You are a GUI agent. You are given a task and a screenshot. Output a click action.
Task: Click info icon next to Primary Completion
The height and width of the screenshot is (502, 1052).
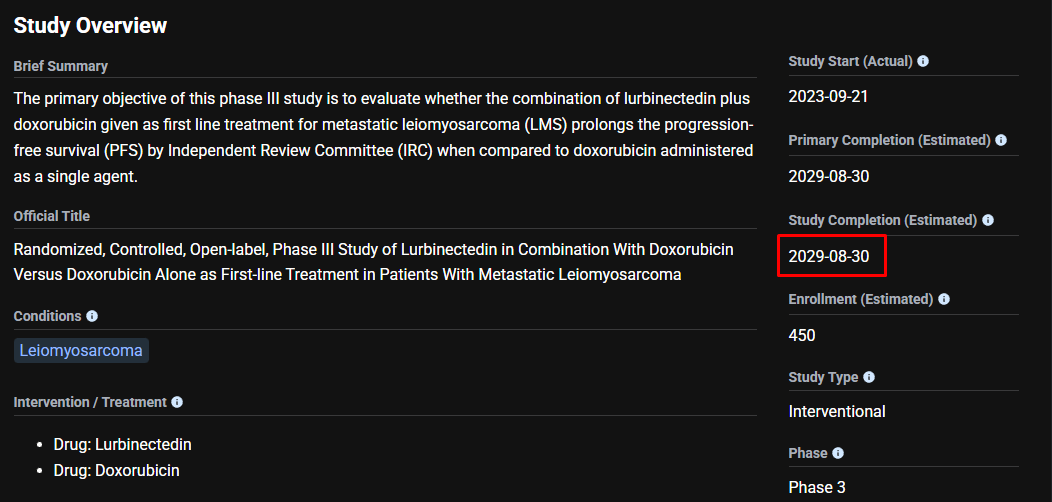(1001, 140)
